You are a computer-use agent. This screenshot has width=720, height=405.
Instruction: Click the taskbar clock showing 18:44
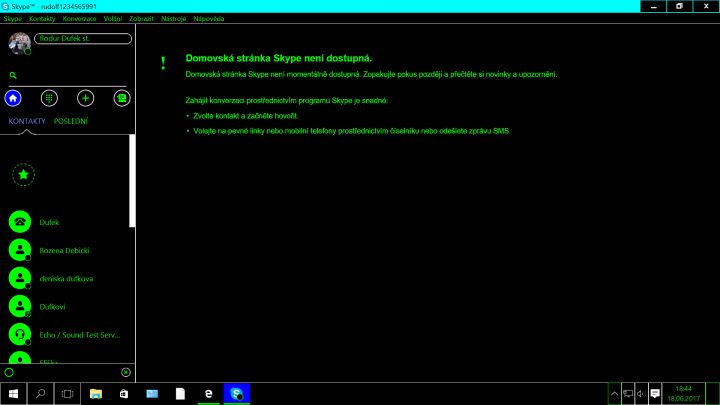684,394
